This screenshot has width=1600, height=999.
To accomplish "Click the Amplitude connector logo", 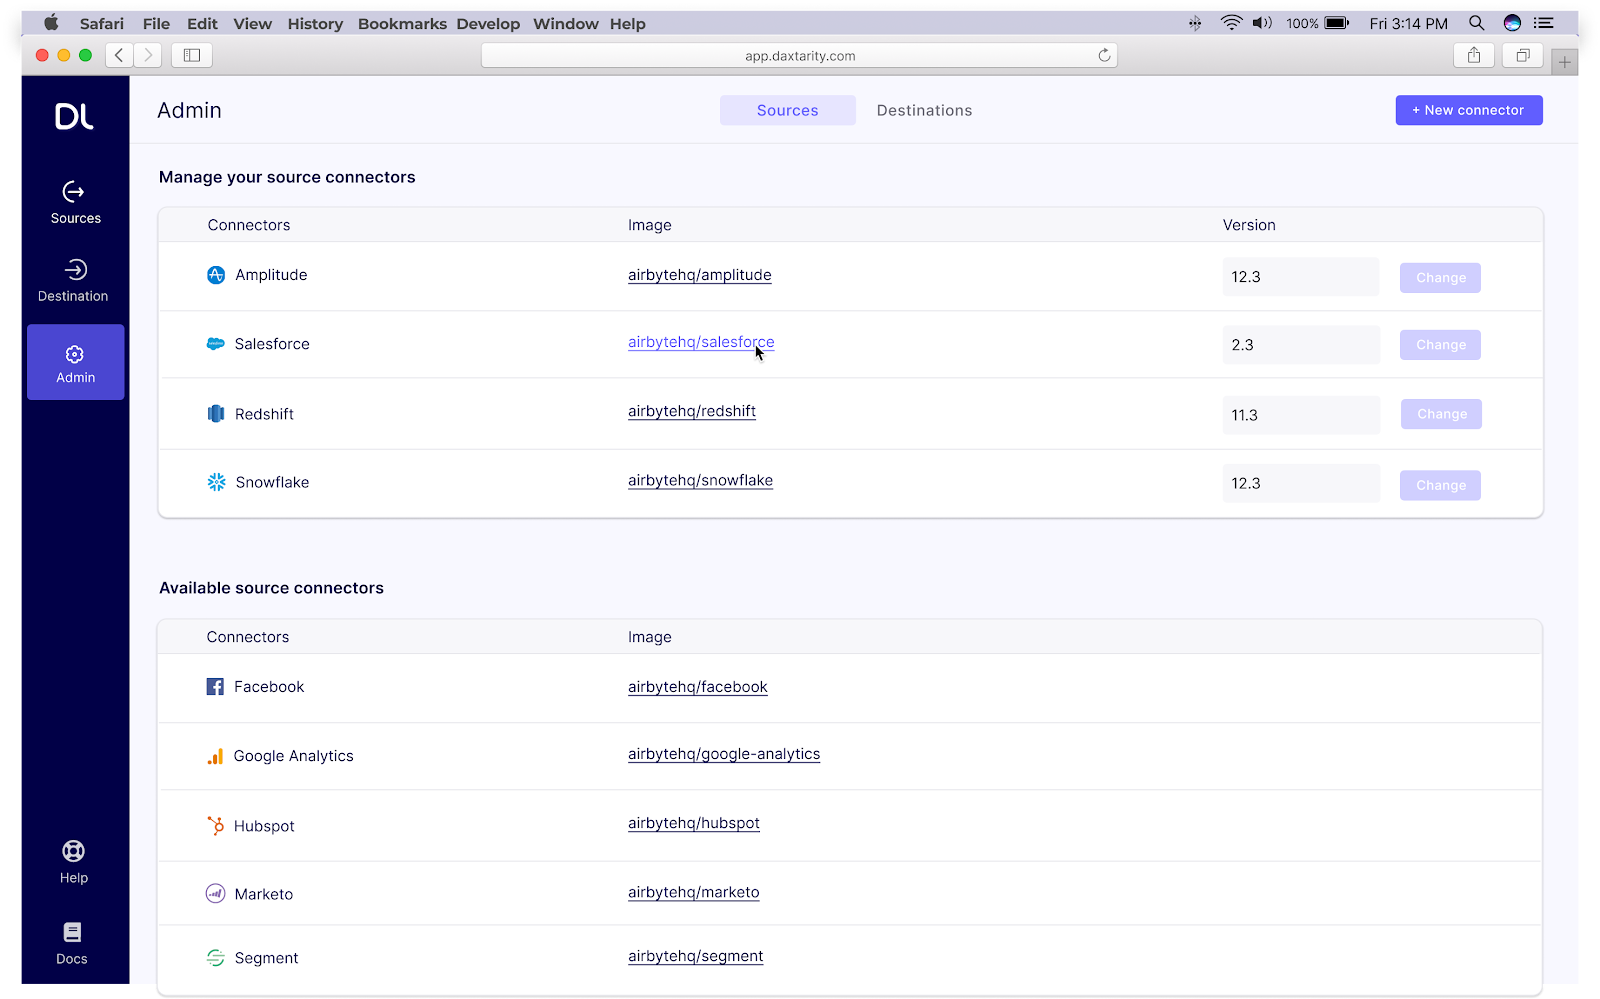I will (x=216, y=275).
